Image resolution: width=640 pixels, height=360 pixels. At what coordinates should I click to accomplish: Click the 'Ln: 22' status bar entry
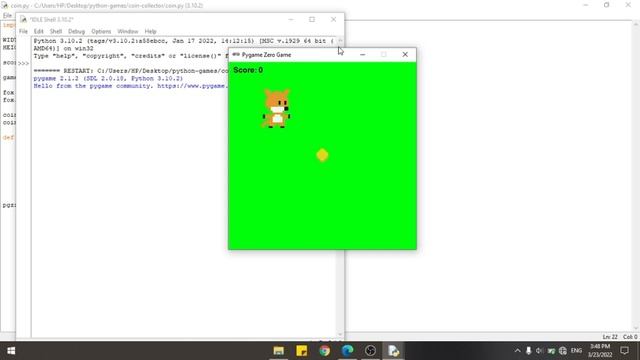tap(610, 337)
